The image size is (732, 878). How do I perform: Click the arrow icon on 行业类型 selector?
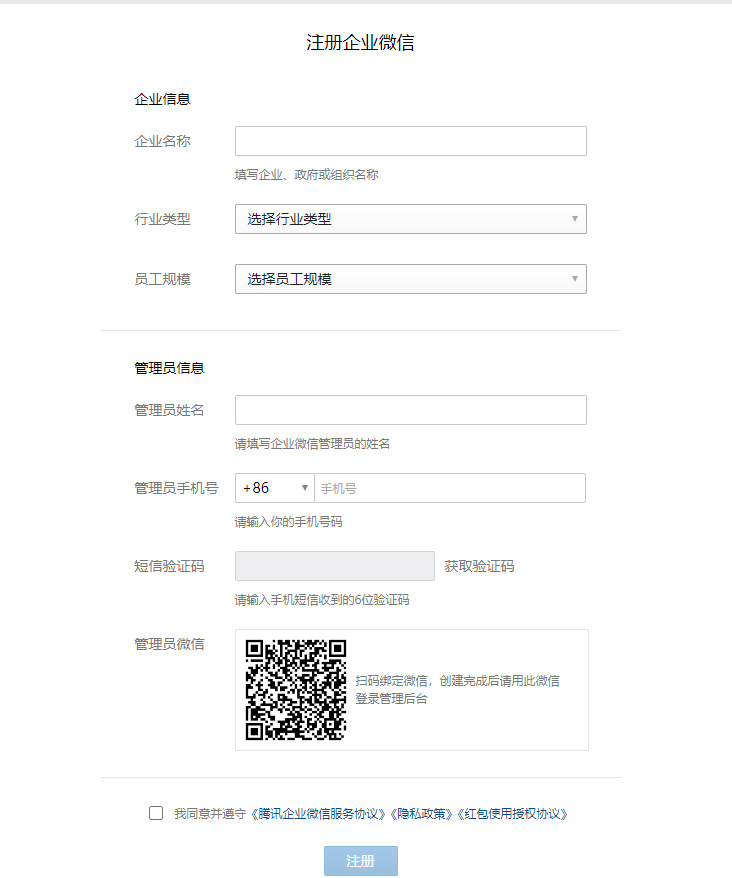[575, 219]
